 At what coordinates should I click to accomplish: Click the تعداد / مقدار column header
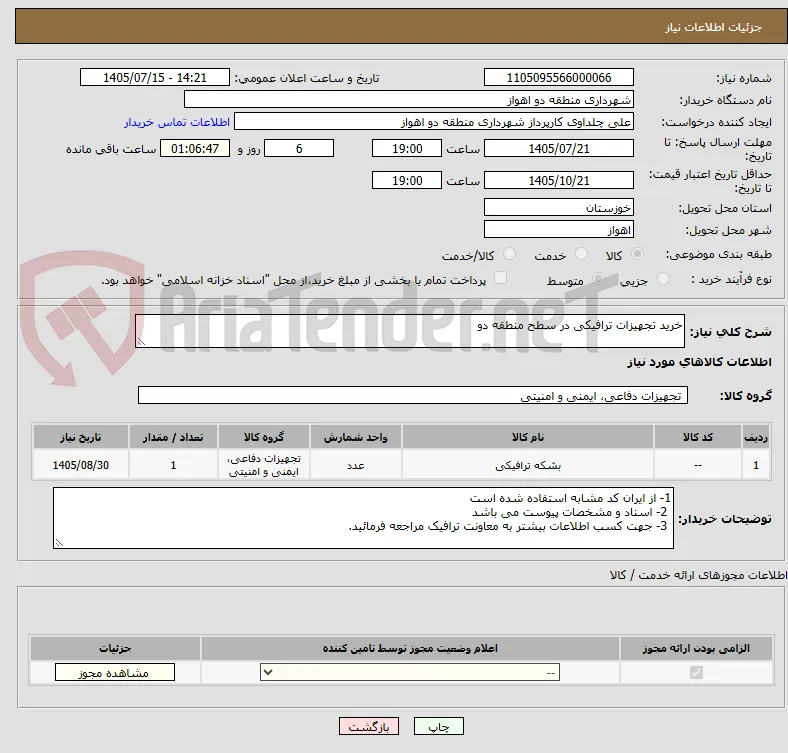click(x=173, y=437)
